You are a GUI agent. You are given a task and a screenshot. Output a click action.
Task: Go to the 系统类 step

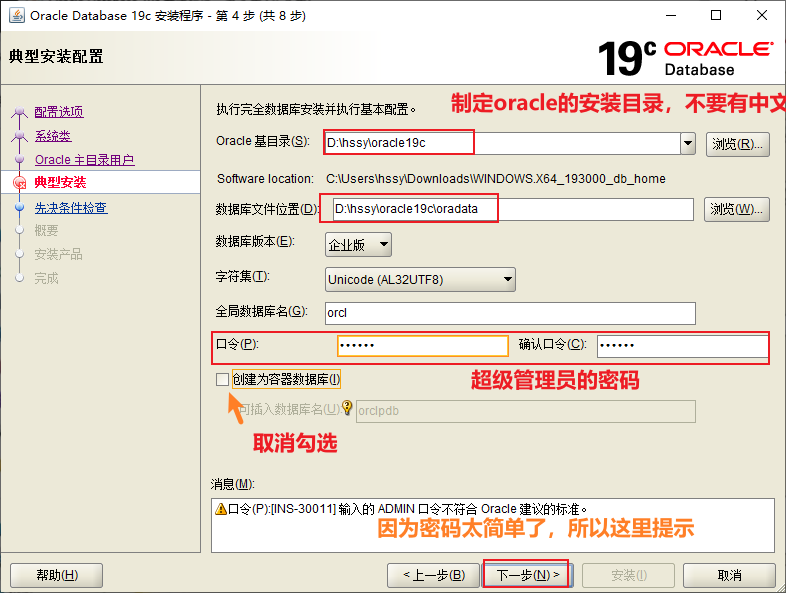[53, 136]
